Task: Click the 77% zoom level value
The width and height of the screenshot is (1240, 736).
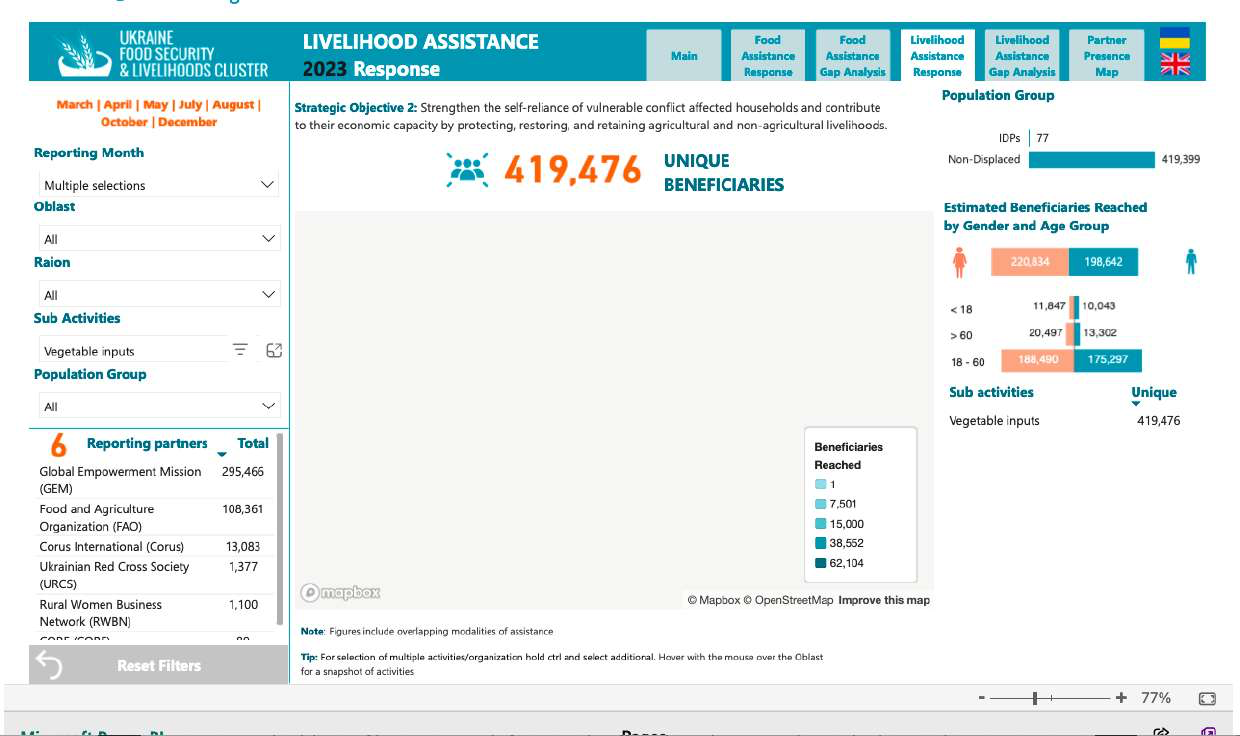Action: pos(1156,698)
